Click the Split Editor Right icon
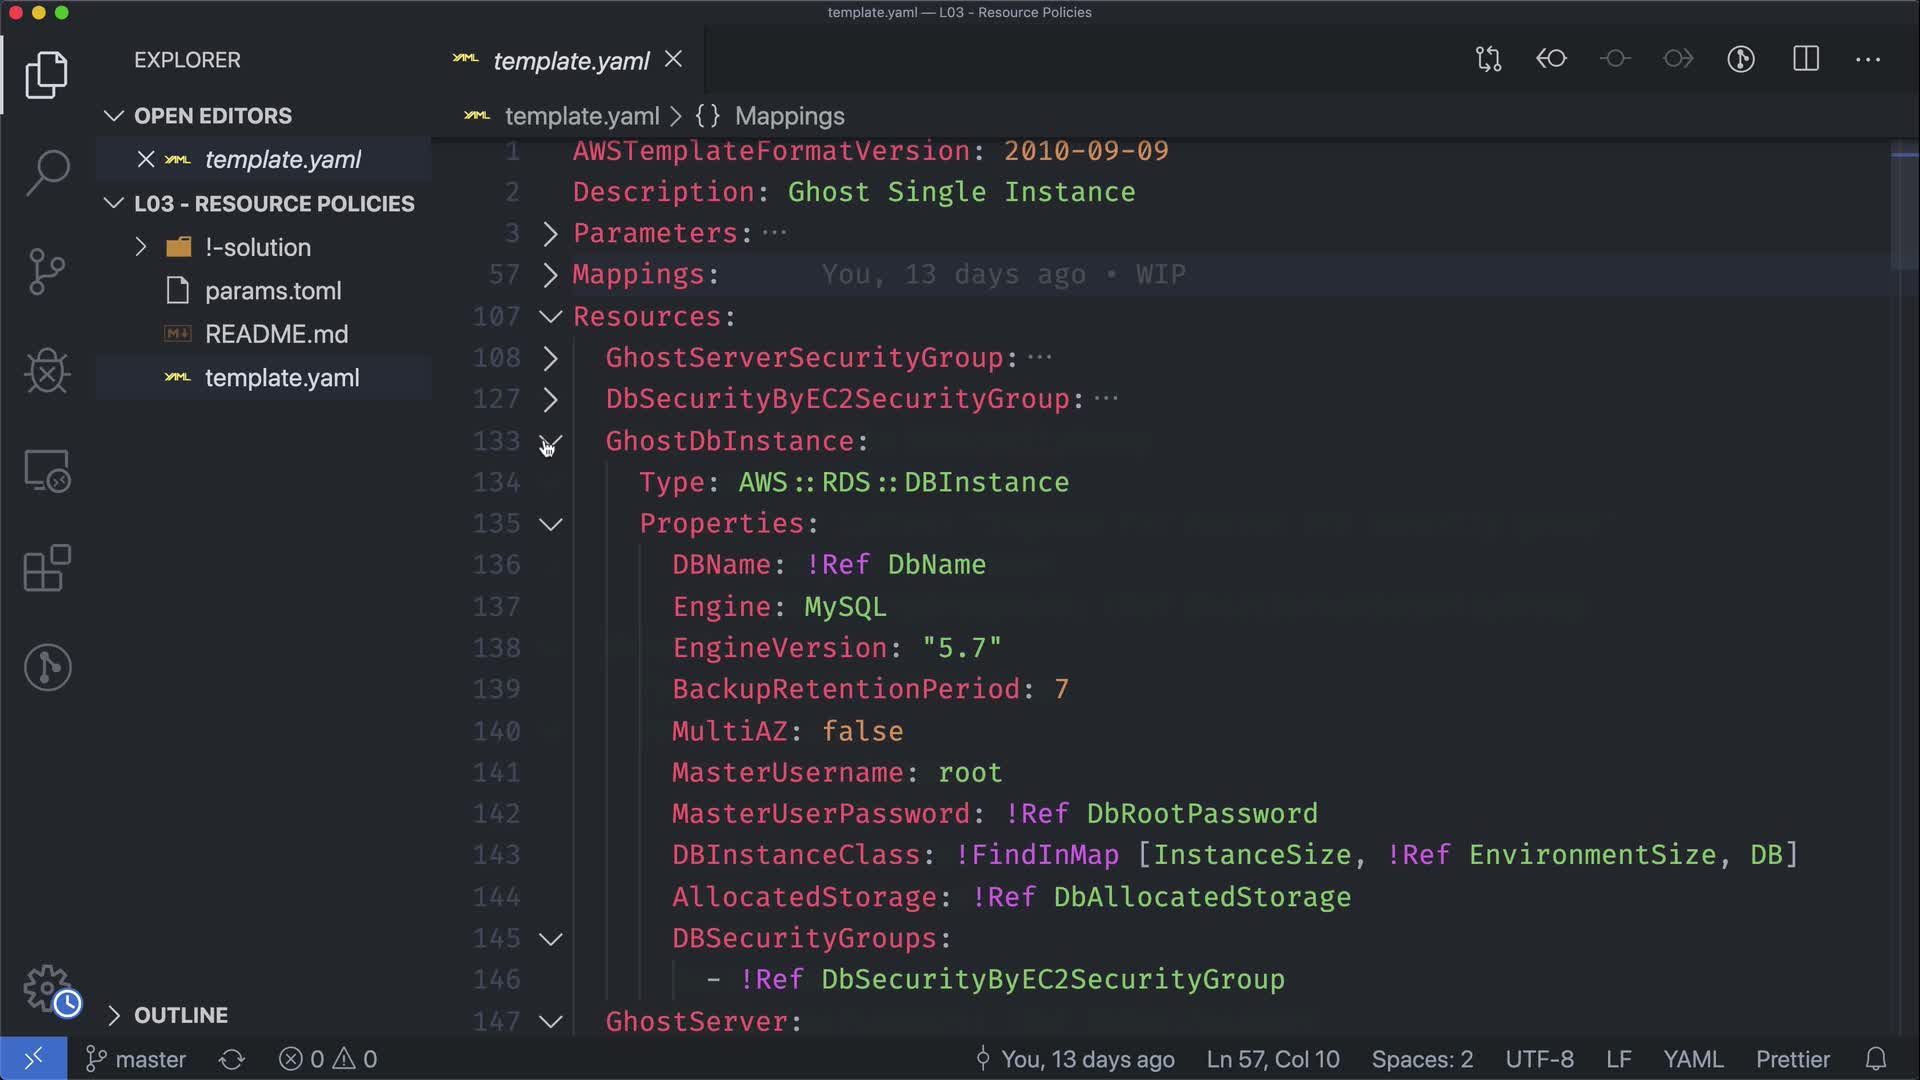This screenshot has width=1920, height=1080. [1805, 59]
